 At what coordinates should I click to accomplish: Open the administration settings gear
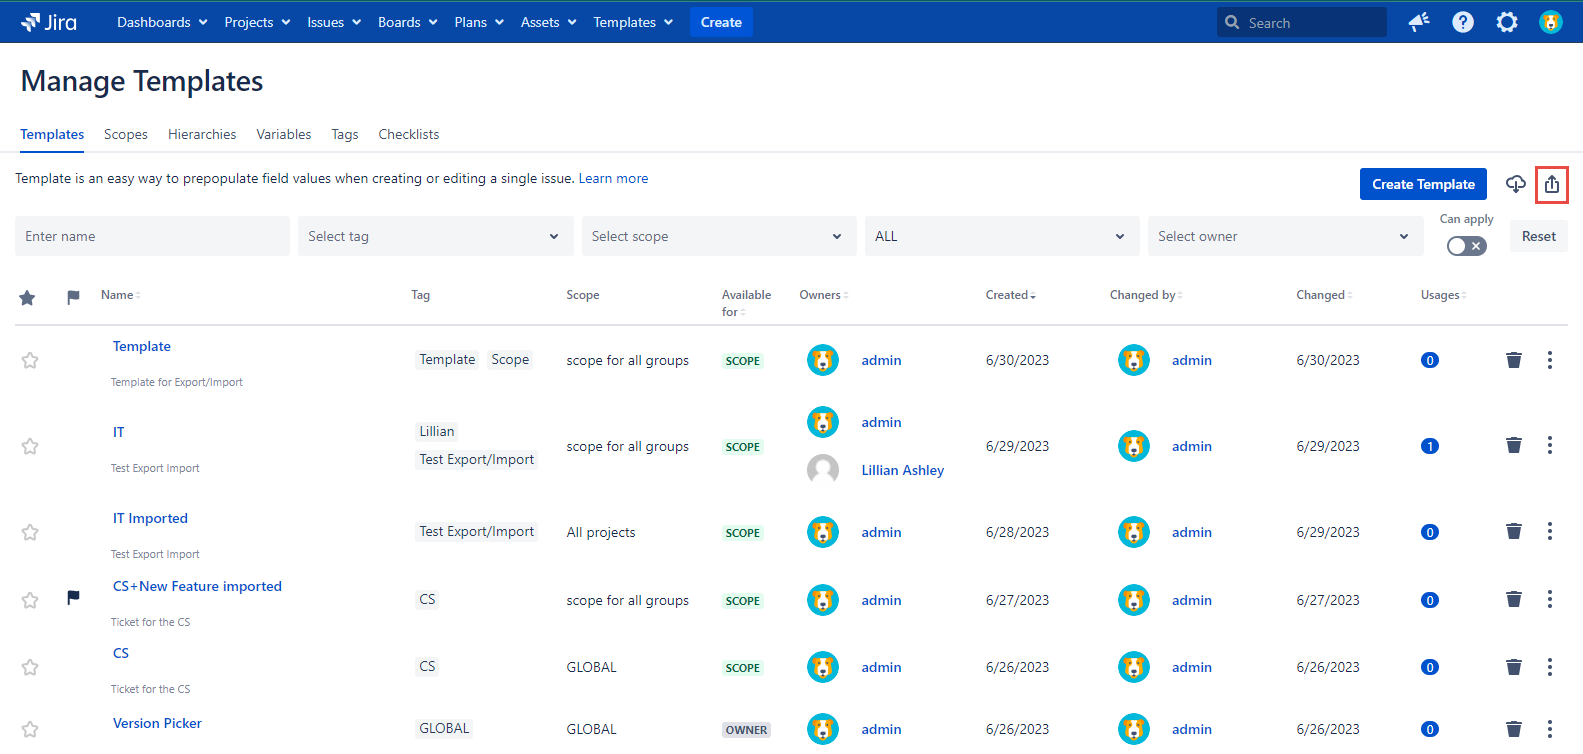click(1506, 22)
